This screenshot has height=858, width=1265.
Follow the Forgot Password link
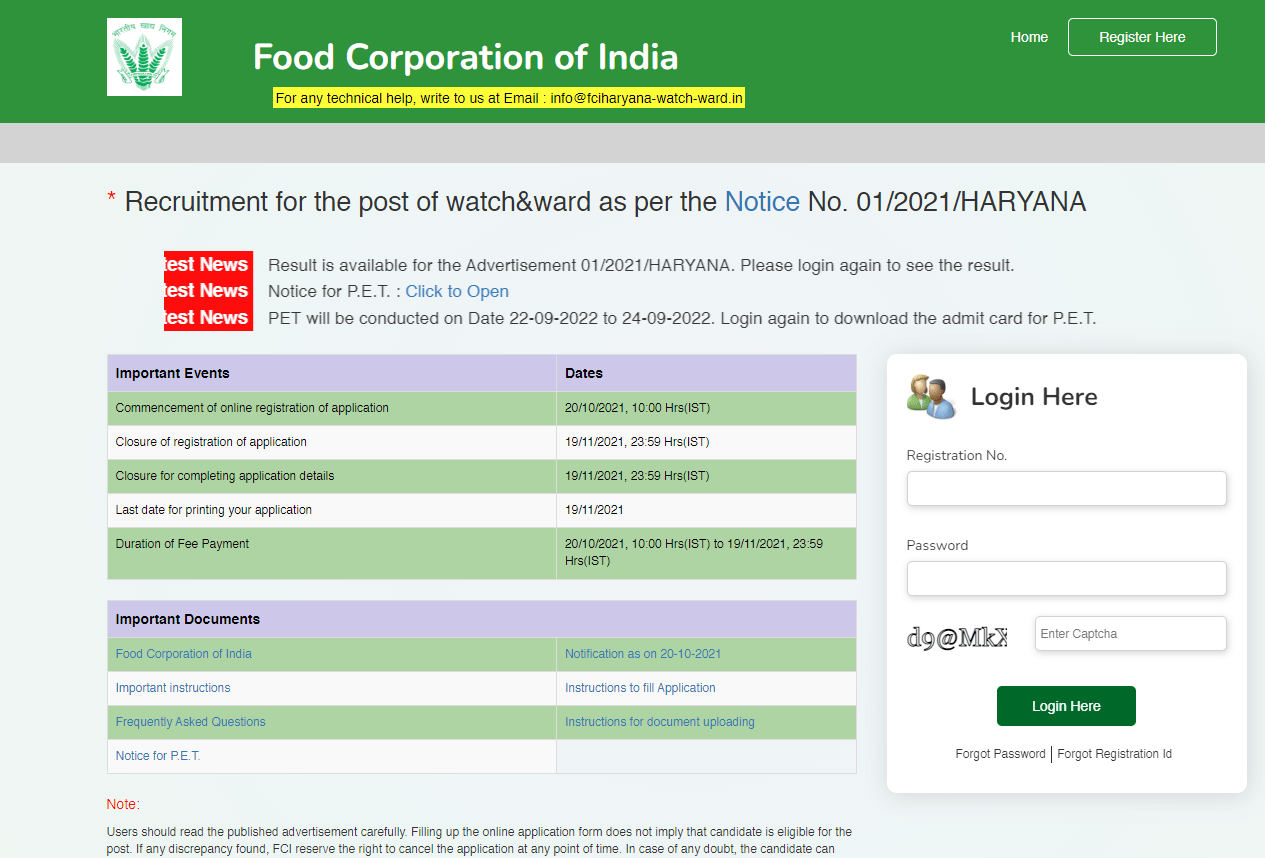tap(1000, 754)
